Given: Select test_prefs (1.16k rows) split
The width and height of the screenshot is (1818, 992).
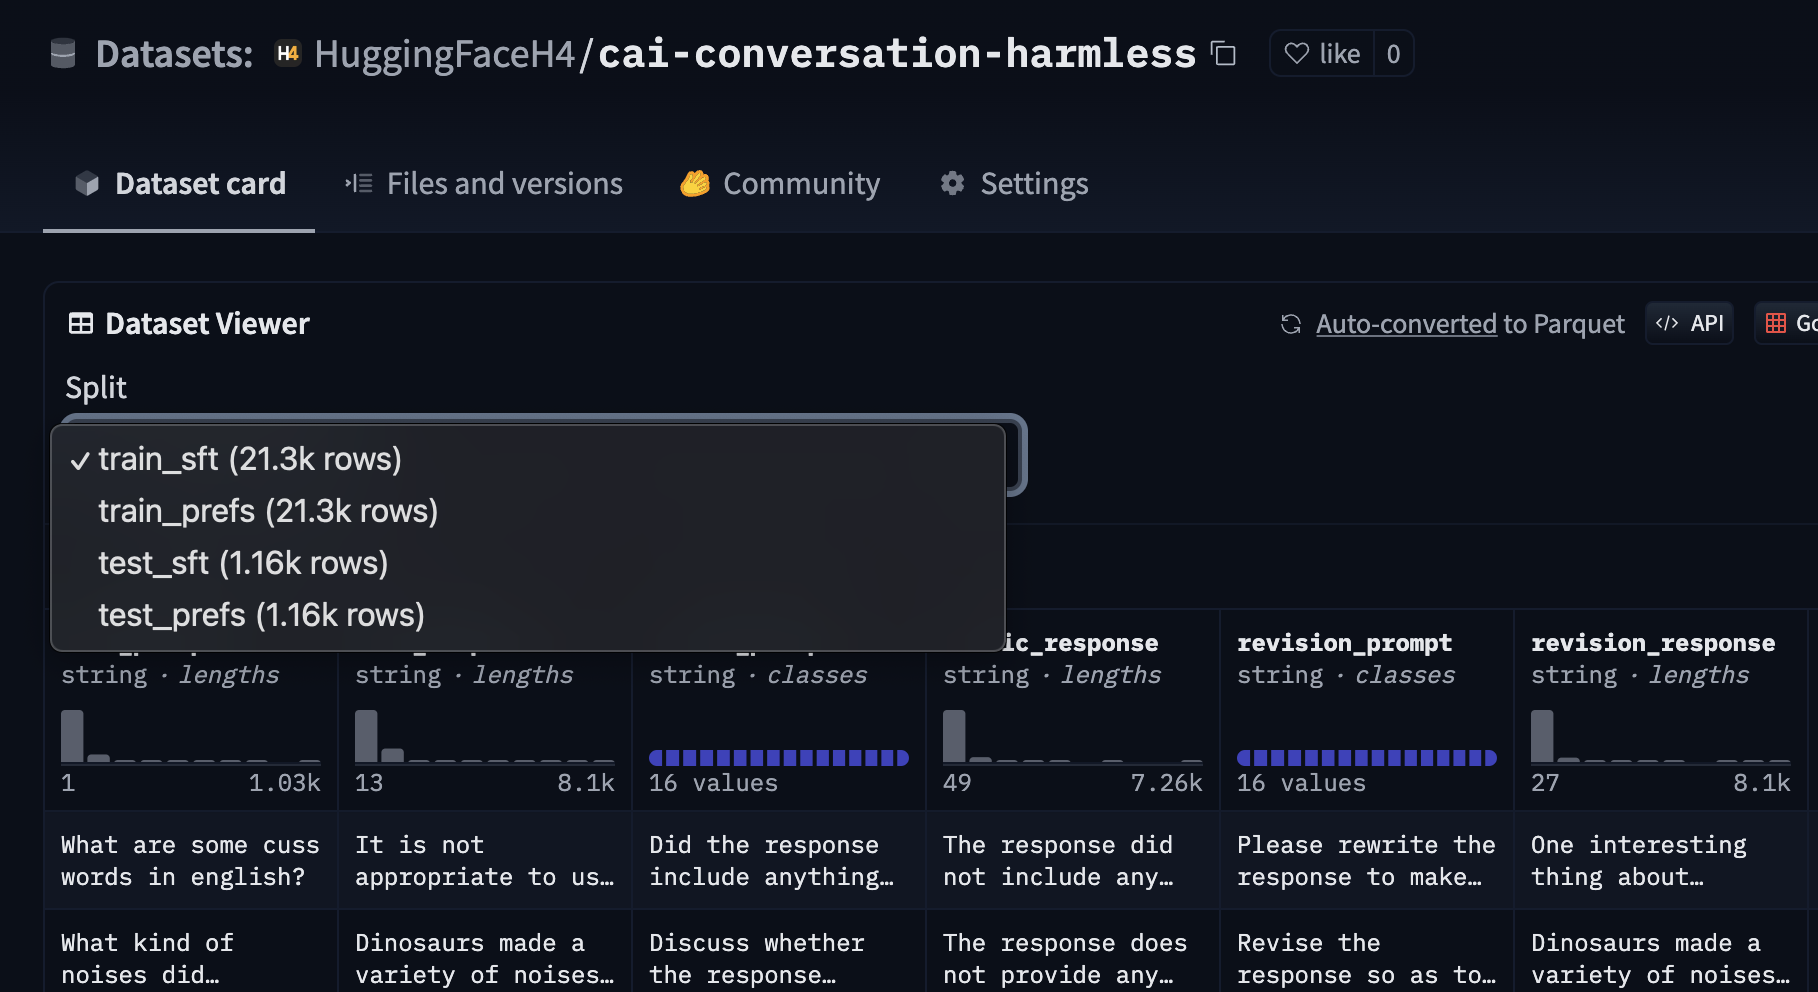Looking at the screenshot, I should click(261, 615).
